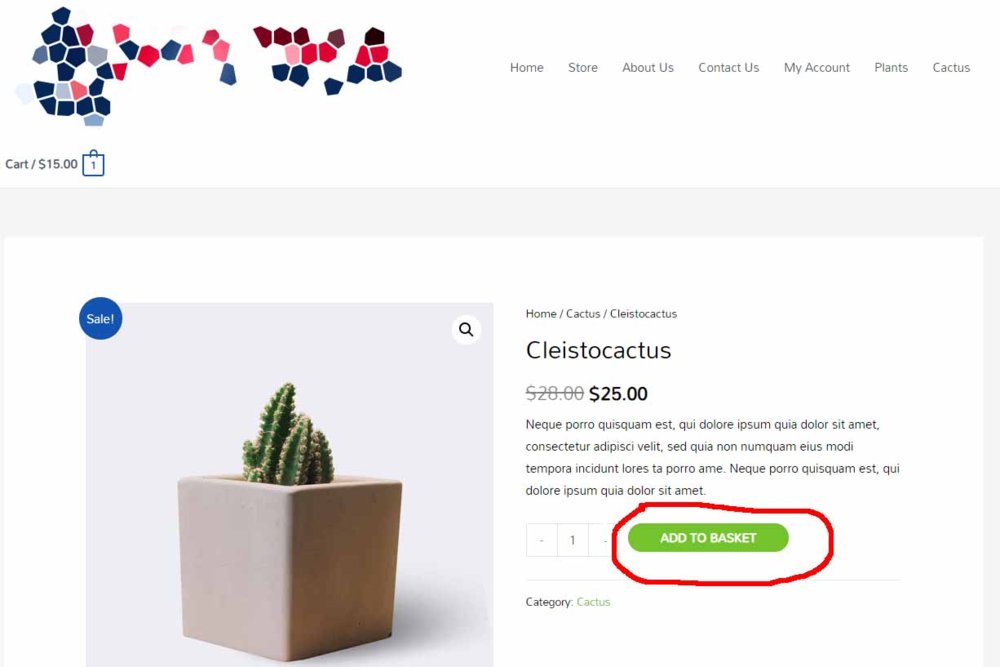Decrease quantity with the minus button
This screenshot has height=667, width=1000.
click(541, 540)
